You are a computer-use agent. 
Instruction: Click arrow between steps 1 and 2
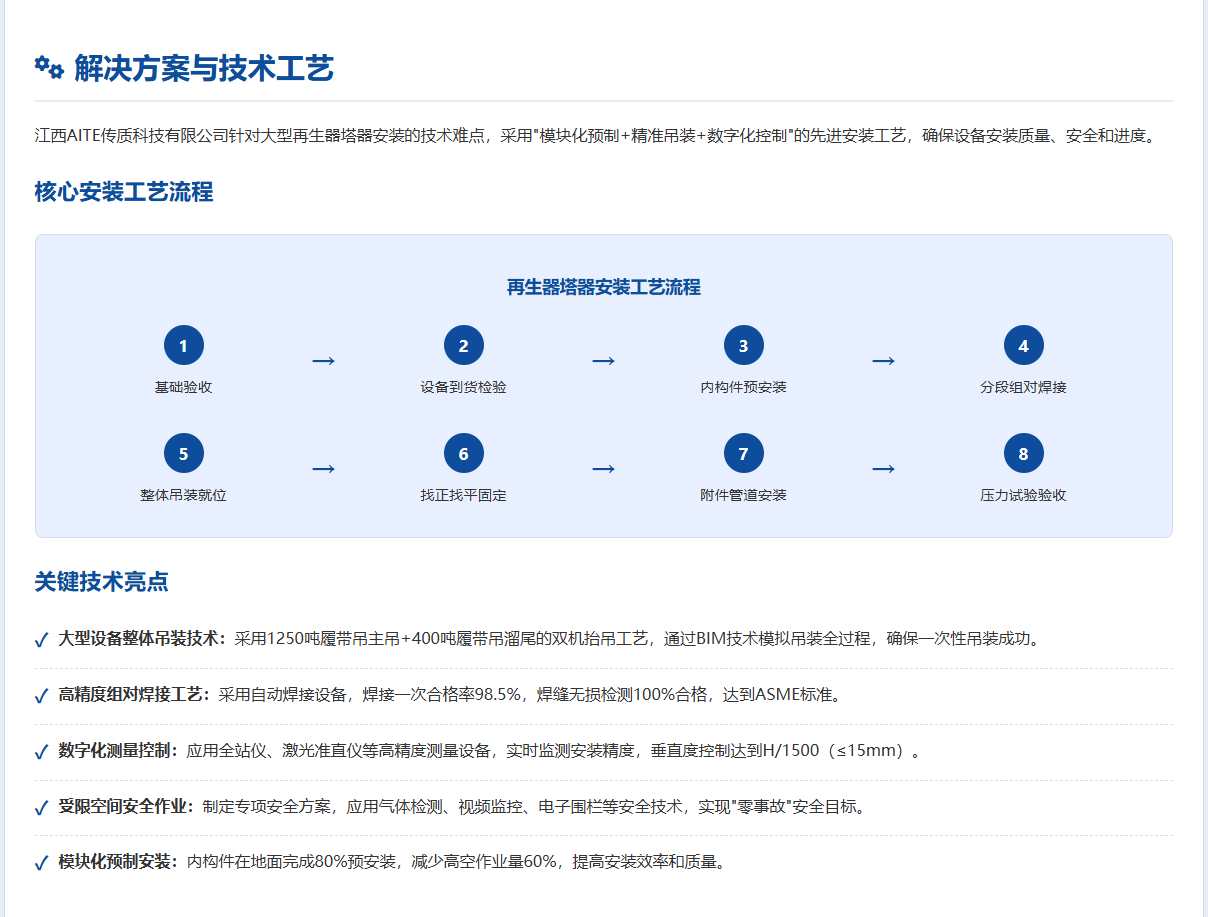(x=323, y=360)
